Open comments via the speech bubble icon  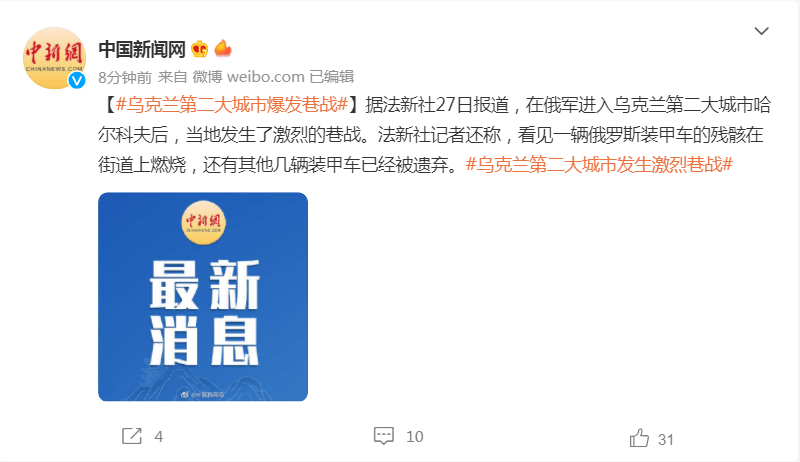[x=384, y=436]
